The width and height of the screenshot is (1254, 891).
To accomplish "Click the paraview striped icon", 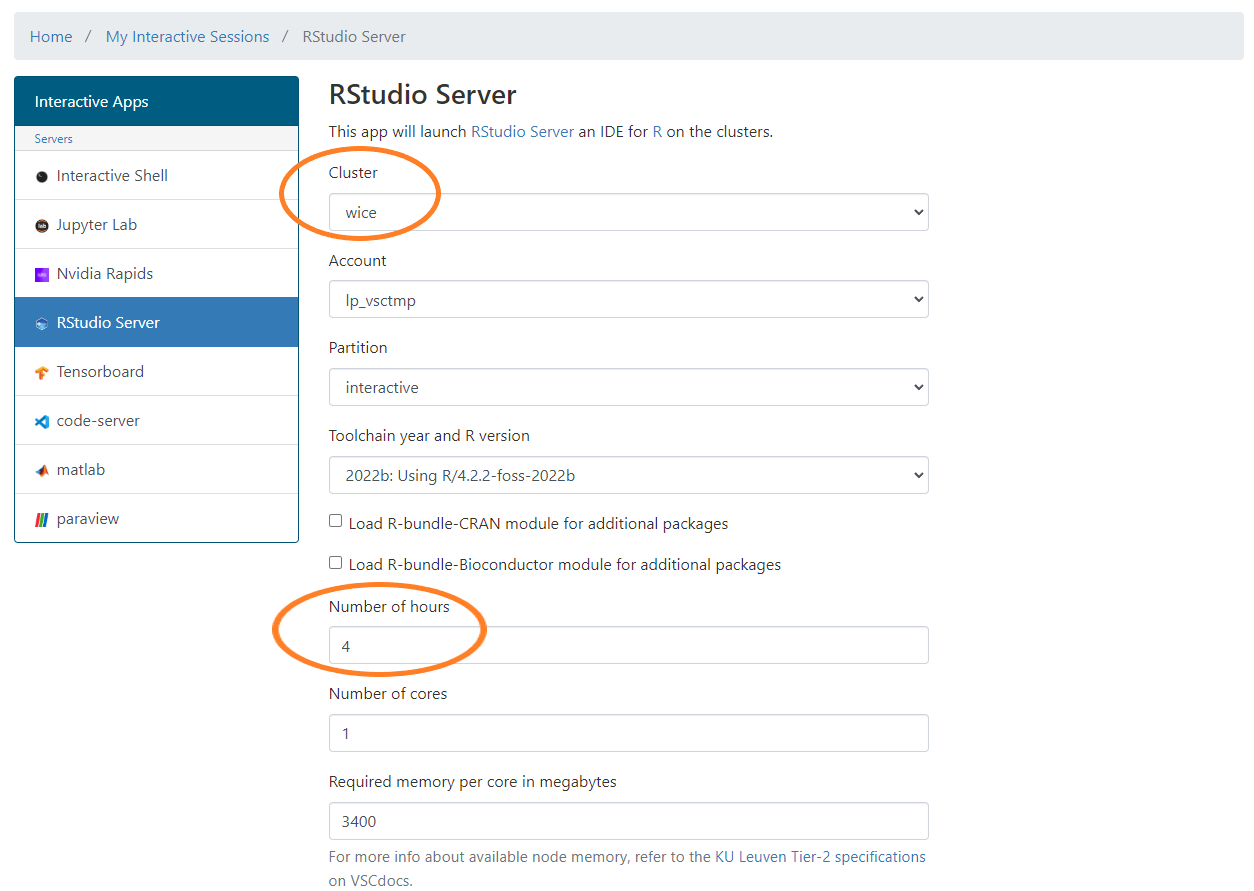I will pos(42,519).
